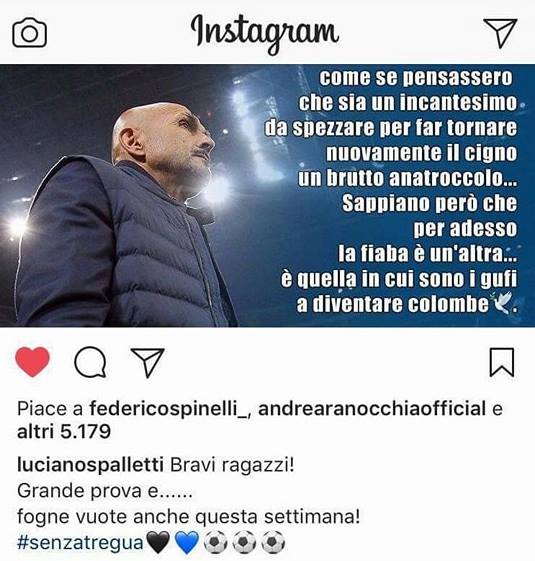Tap the black heart emoji in caption
The height and width of the screenshot is (561, 535).
click(159, 543)
